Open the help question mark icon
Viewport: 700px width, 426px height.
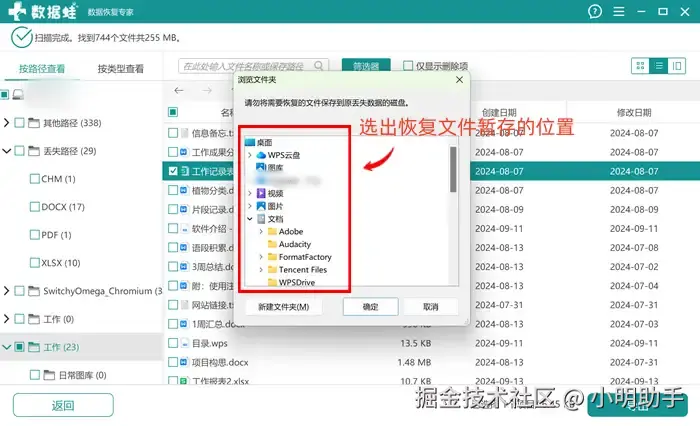(595, 12)
